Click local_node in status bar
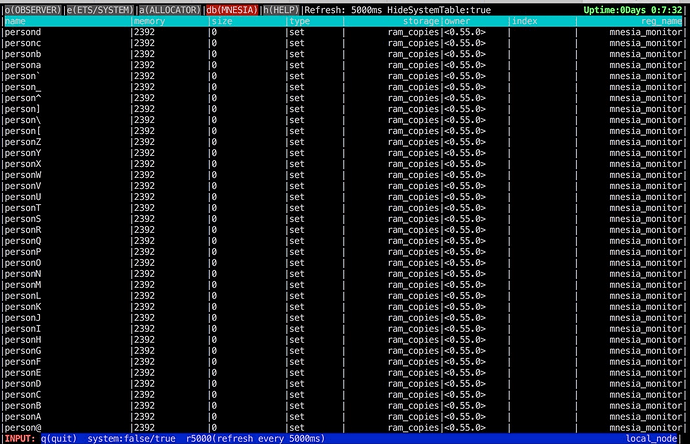Viewport: 690px width, 444px height. (651, 439)
